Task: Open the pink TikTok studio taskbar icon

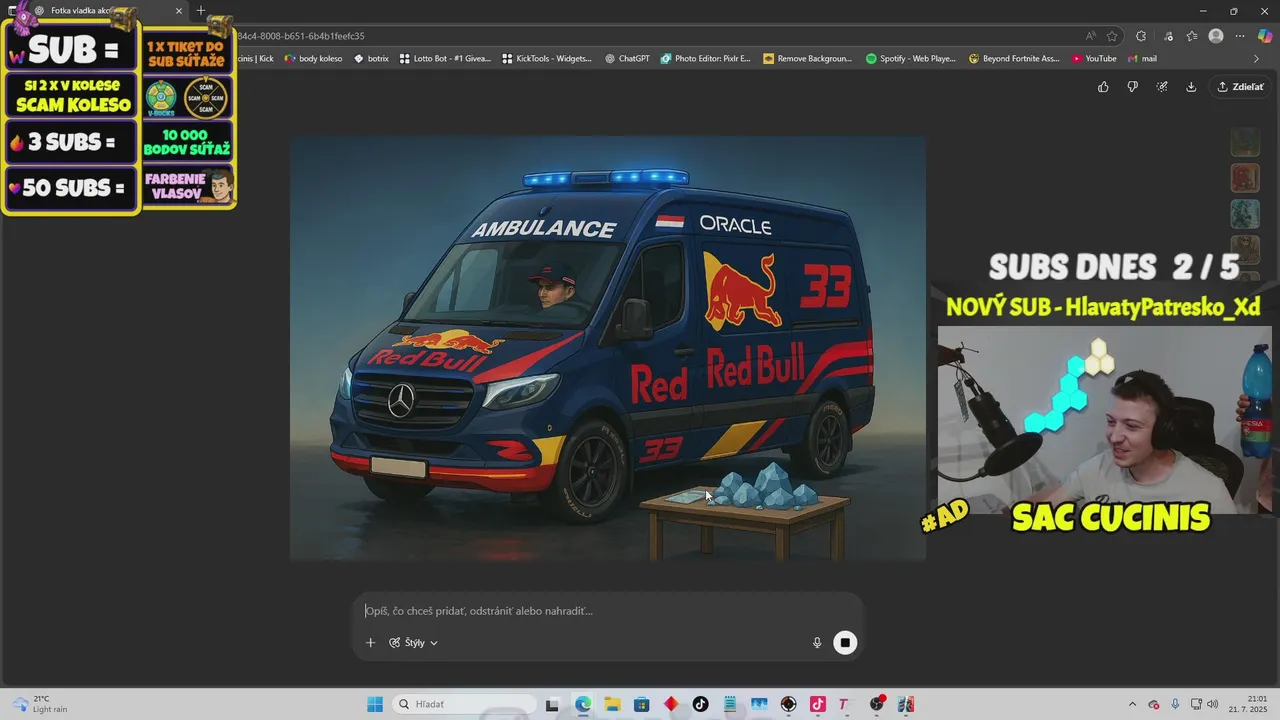Action: [817, 704]
